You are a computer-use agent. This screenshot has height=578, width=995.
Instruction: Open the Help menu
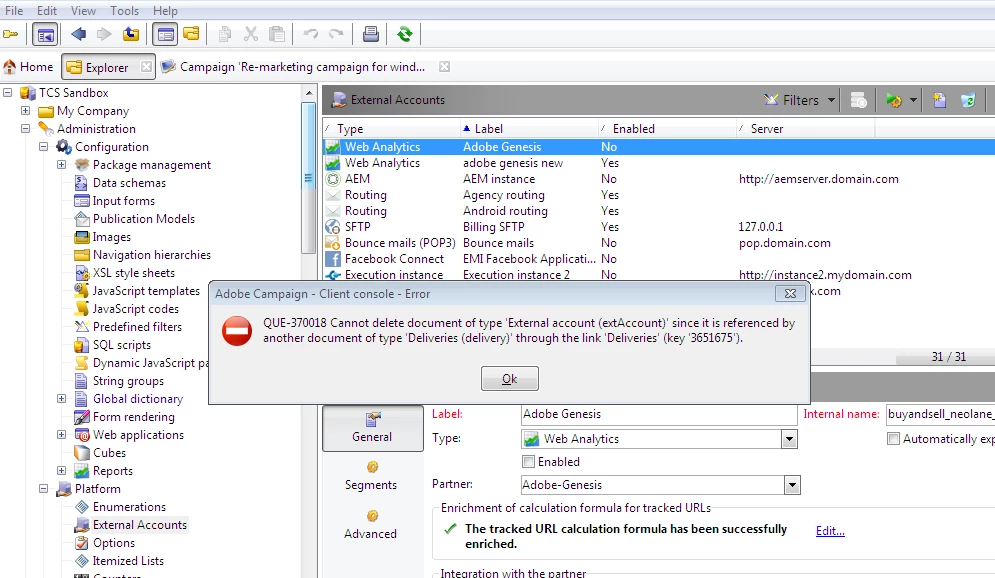(x=165, y=11)
